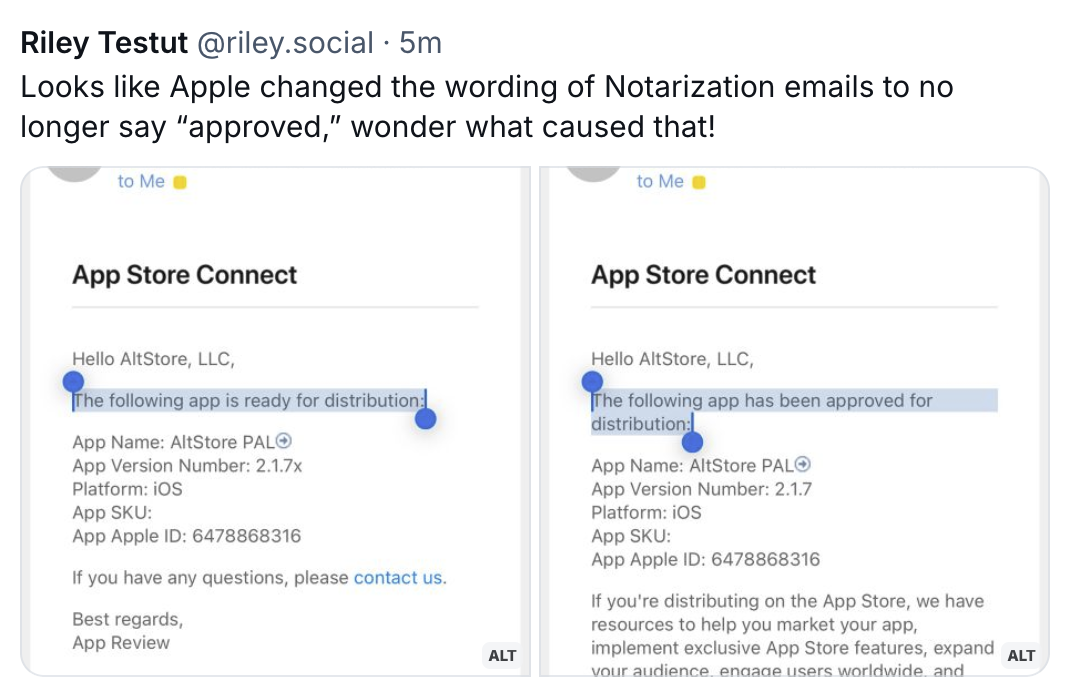Click the sender avatar circle in right email
The height and width of the screenshot is (684, 1068).
pyautogui.click(x=593, y=172)
